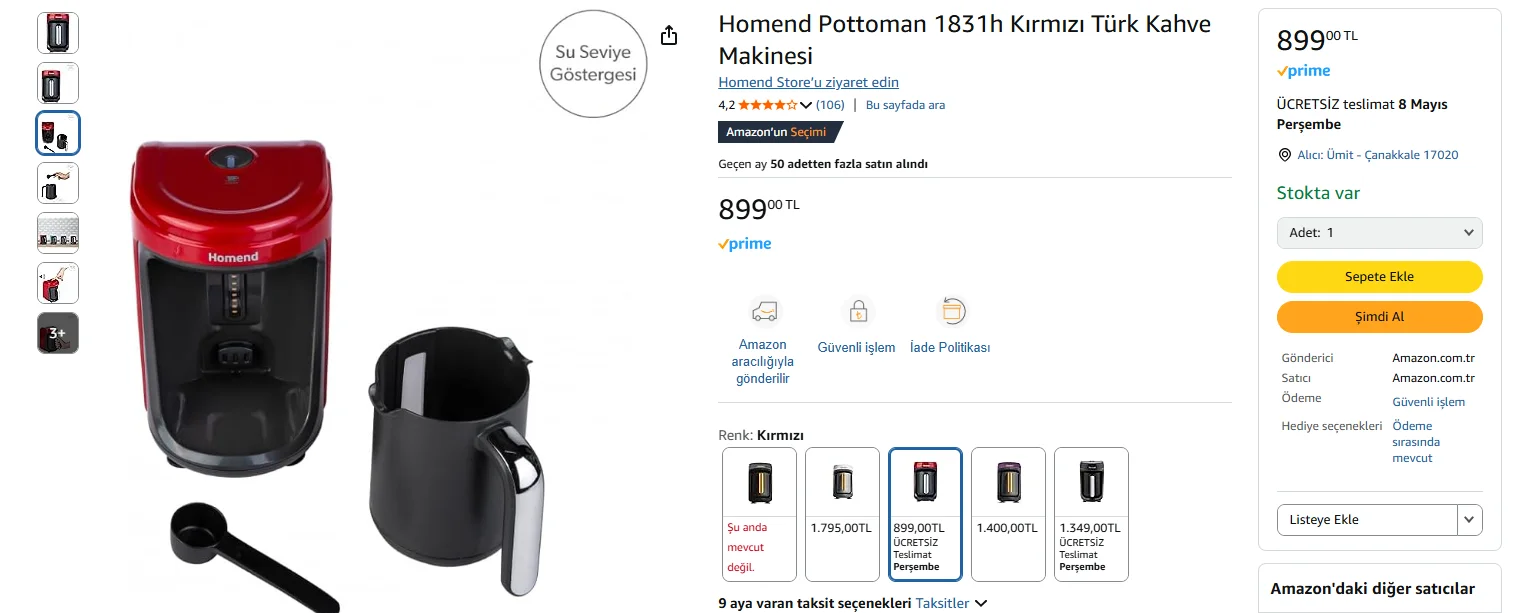Expand the Taksitler installment options
Image resolution: width=1517 pixels, height=613 pixels.
[951, 603]
